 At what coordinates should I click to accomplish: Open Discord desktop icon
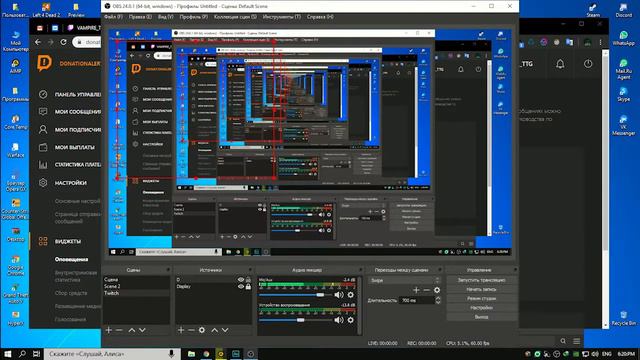(623, 10)
